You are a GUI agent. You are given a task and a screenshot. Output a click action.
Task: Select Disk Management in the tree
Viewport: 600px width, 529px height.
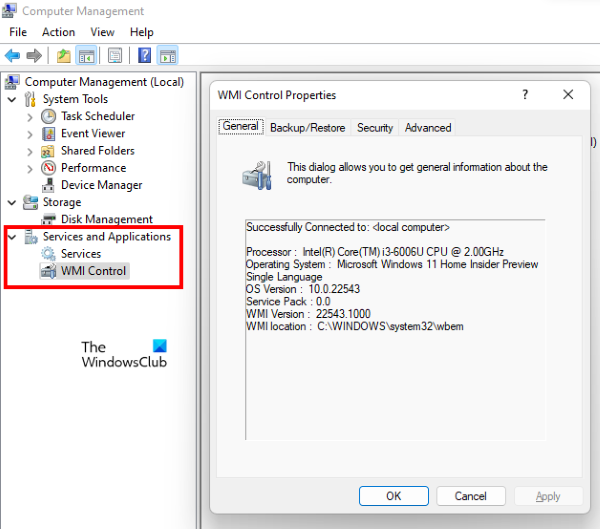[x=107, y=219]
